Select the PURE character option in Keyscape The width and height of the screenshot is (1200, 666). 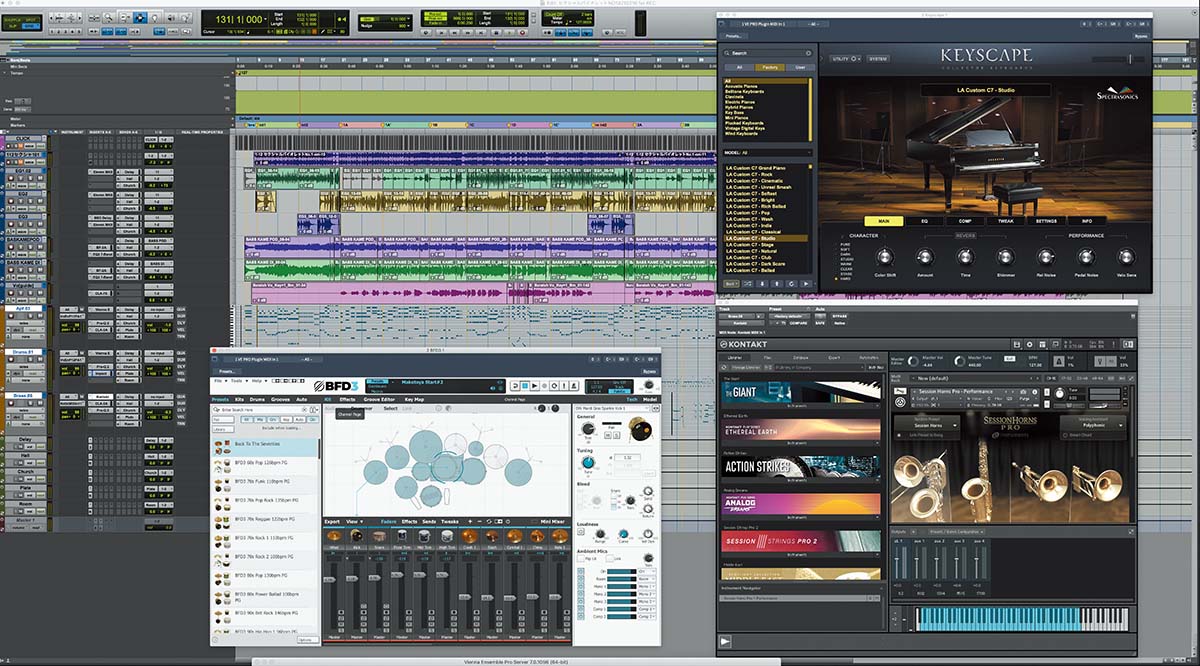[843, 243]
